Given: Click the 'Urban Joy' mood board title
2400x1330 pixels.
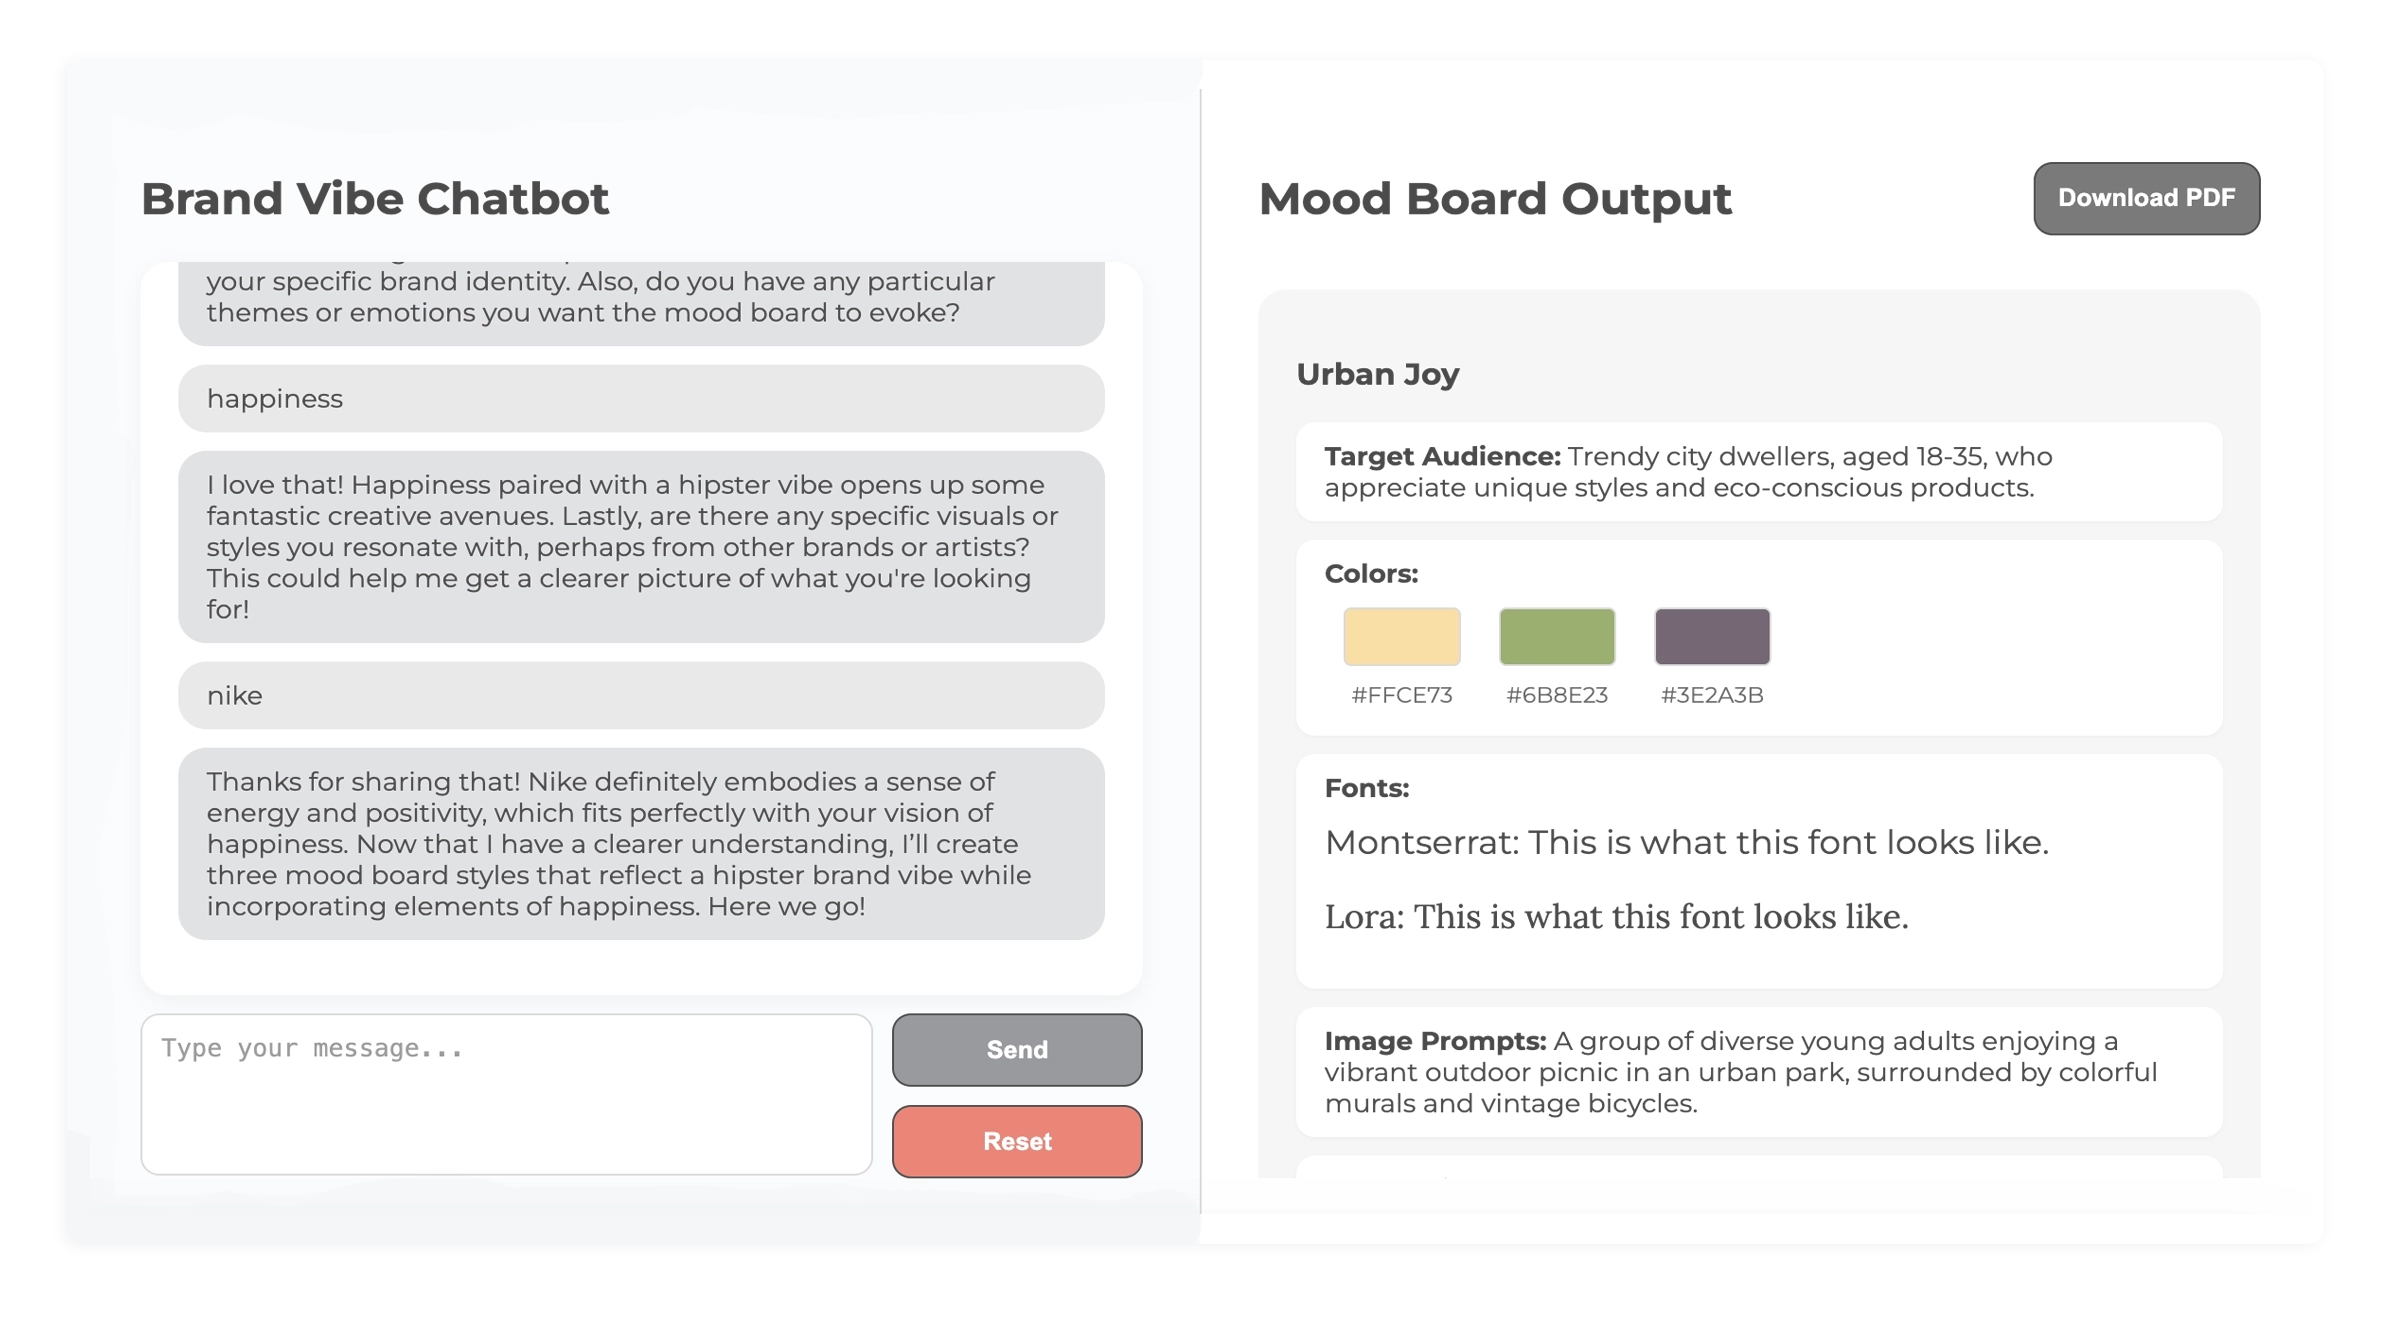Looking at the screenshot, I should [x=1378, y=374].
